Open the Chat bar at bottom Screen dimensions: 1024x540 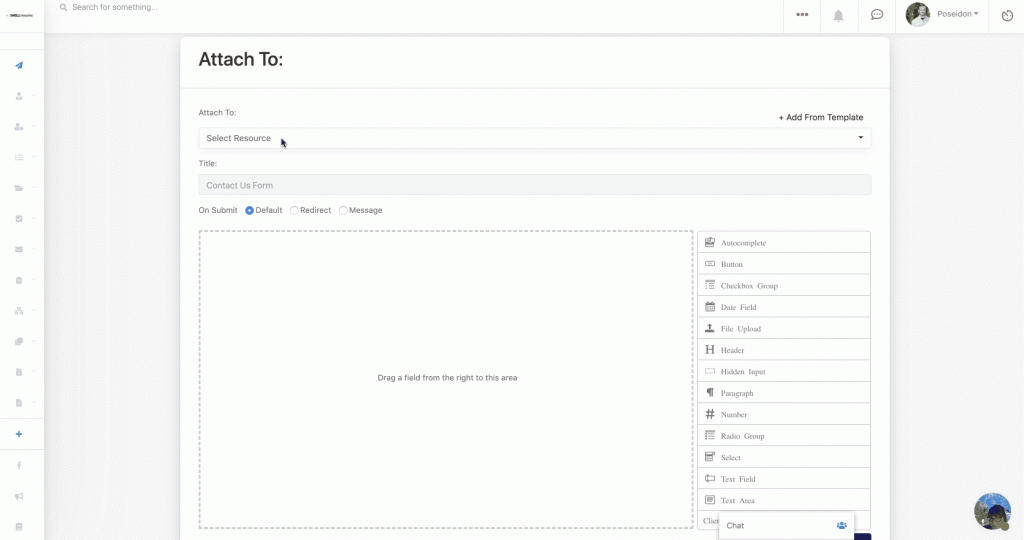click(786, 526)
